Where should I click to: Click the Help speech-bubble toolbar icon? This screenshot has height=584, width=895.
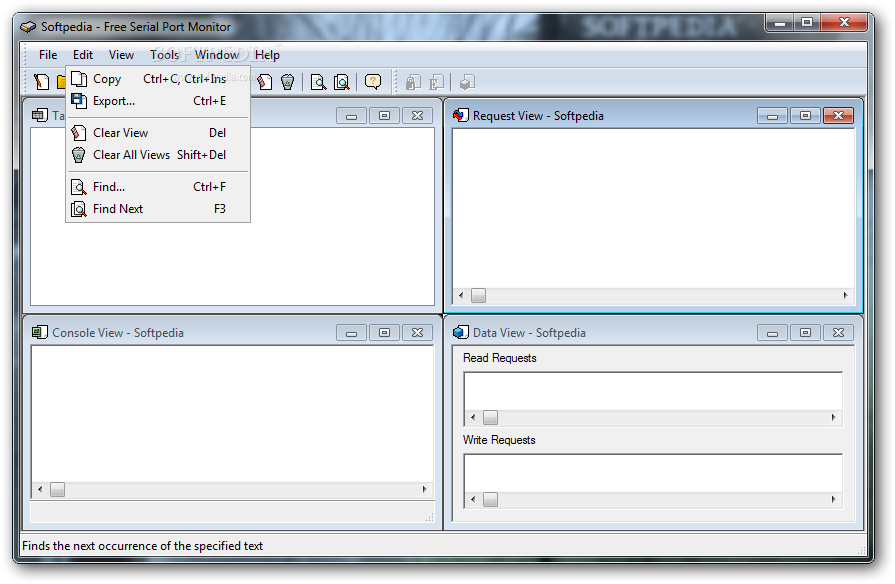click(x=373, y=82)
